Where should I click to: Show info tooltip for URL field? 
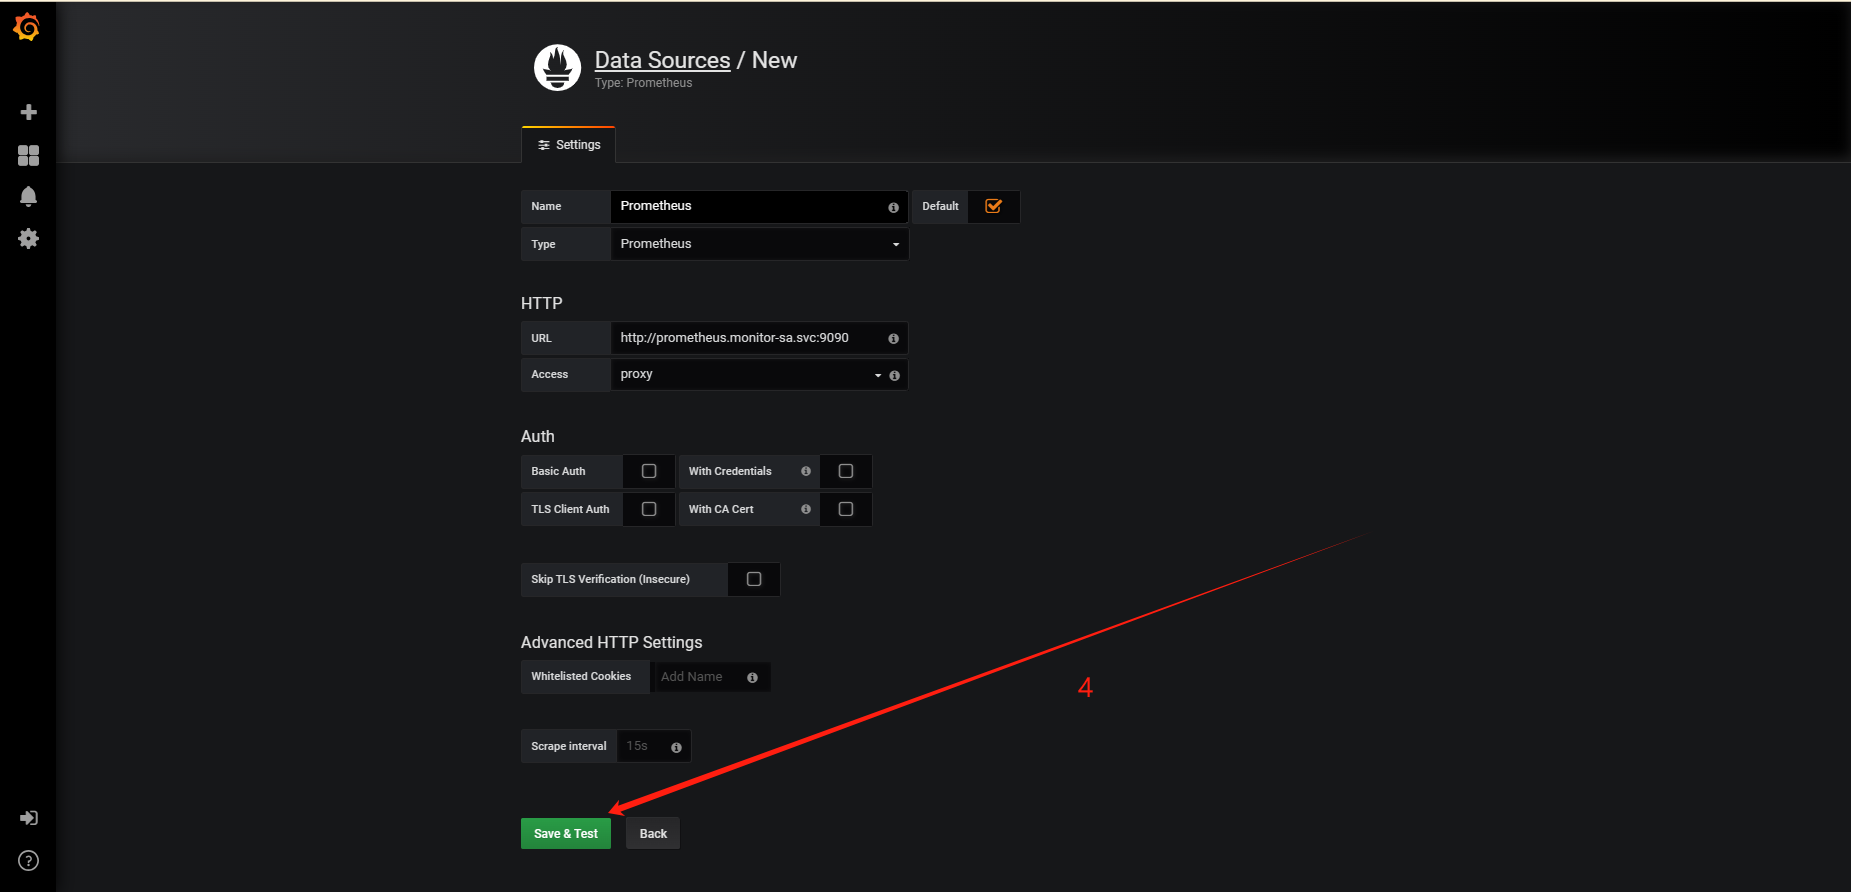point(893,339)
